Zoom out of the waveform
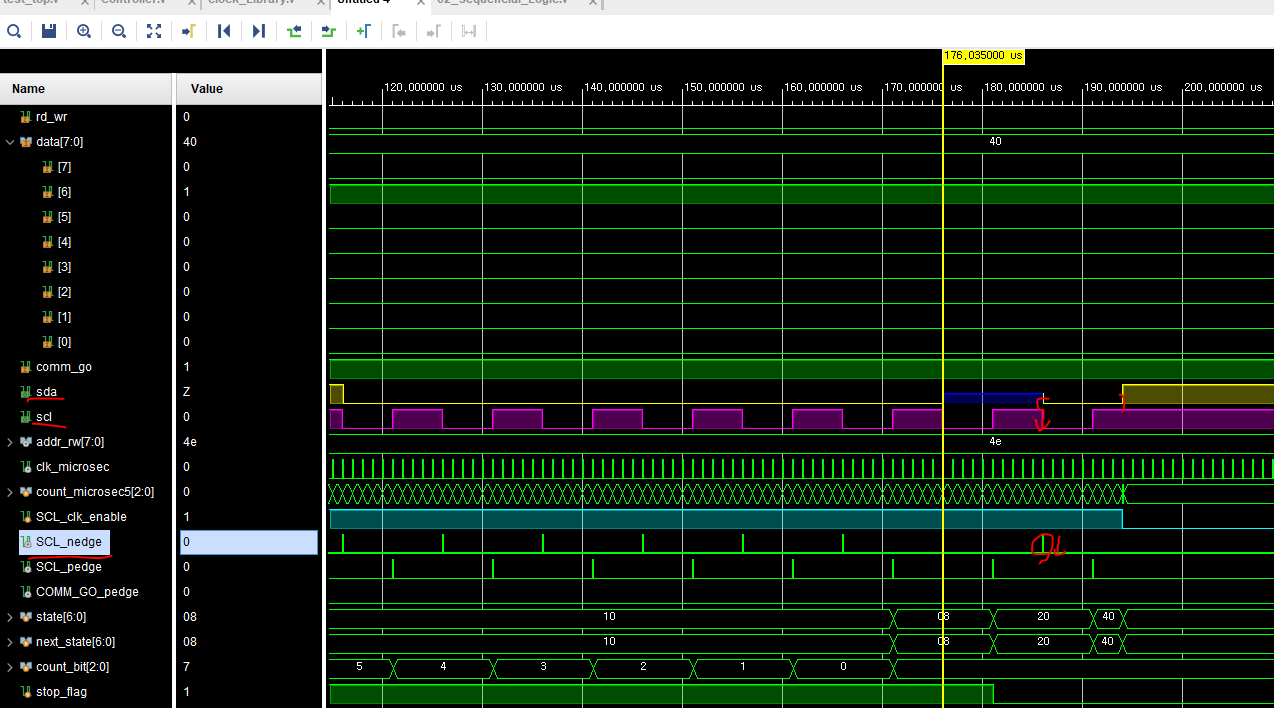 coord(119,31)
